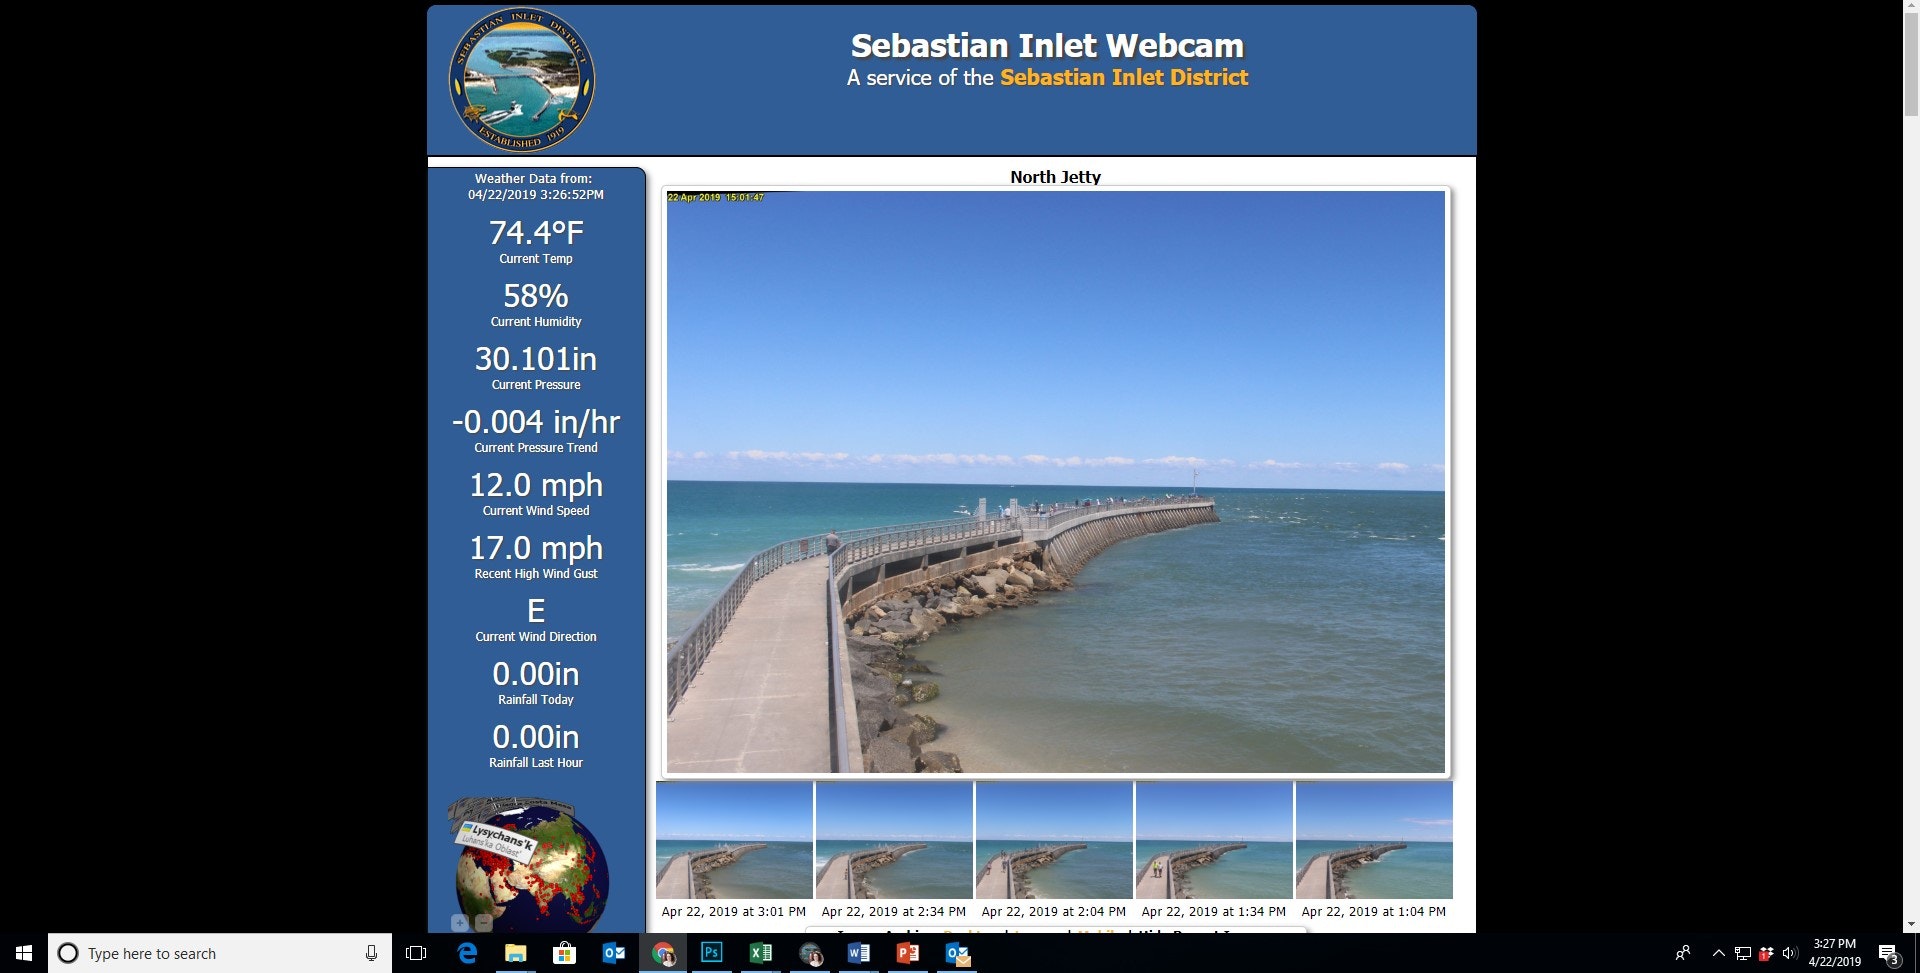Viewport: 1920px width, 973px height.
Task: Open Microsoft Store from the taskbar
Action: pos(564,953)
